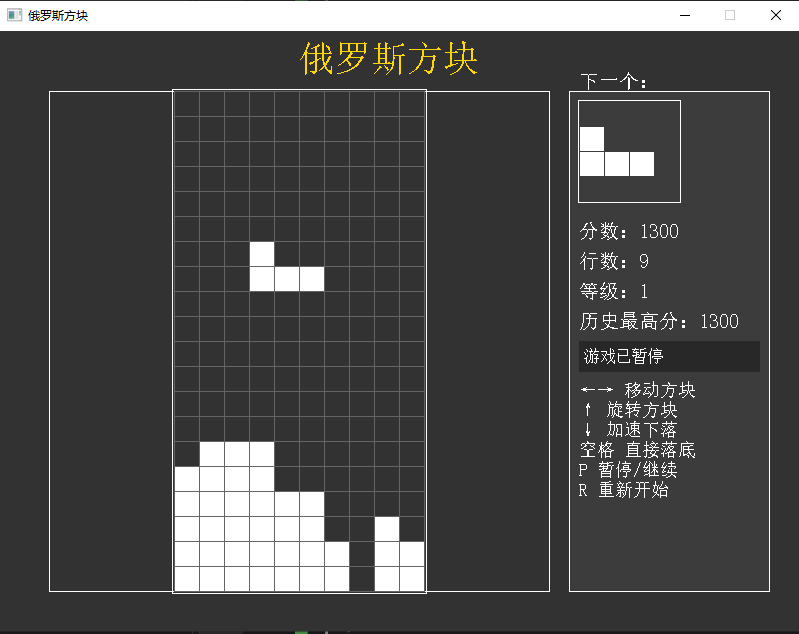Click the P 暂停/继续 instruction text

pos(627,470)
